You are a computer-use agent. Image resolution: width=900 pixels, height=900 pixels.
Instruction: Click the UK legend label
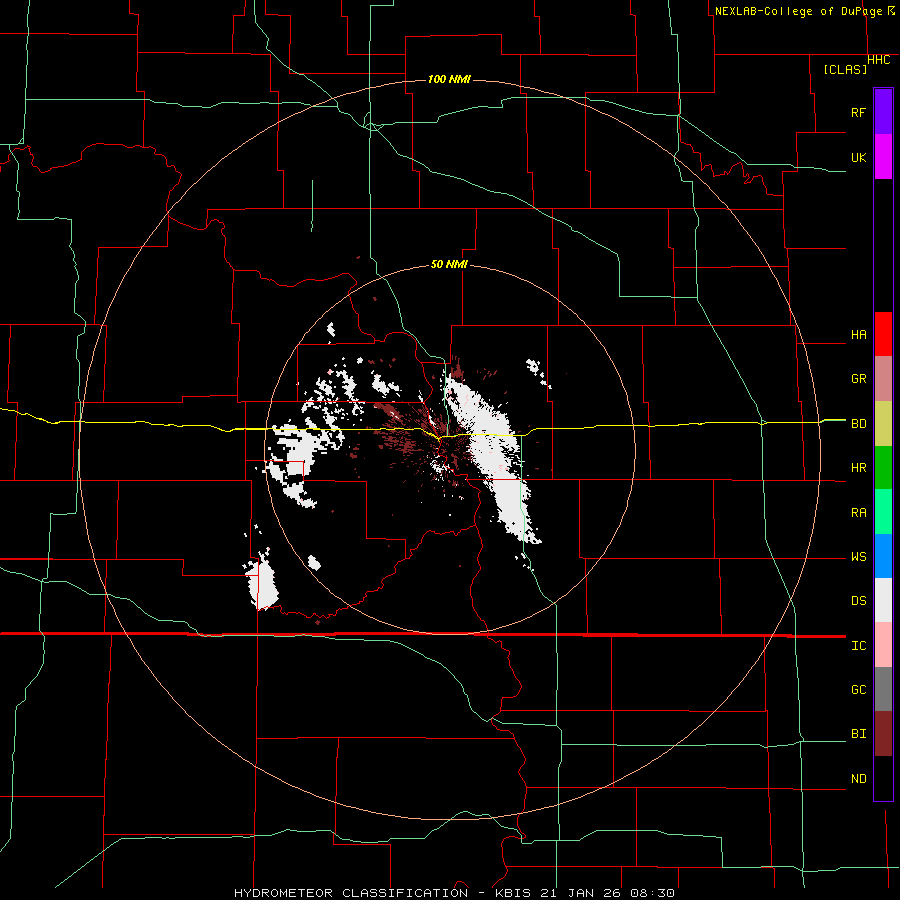coord(858,157)
